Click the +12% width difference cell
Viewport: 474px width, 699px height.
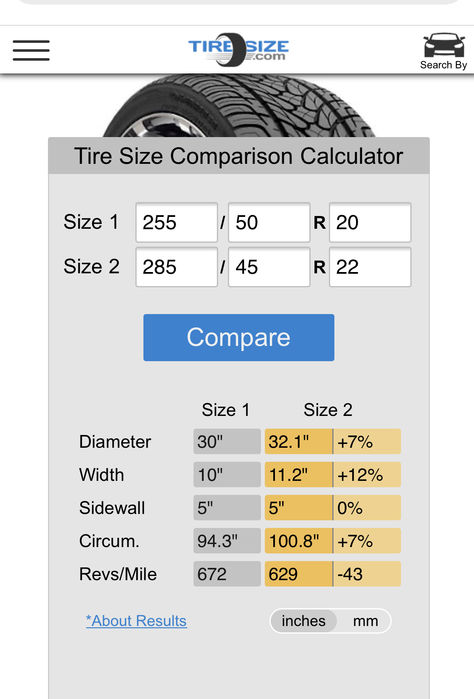point(367,475)
